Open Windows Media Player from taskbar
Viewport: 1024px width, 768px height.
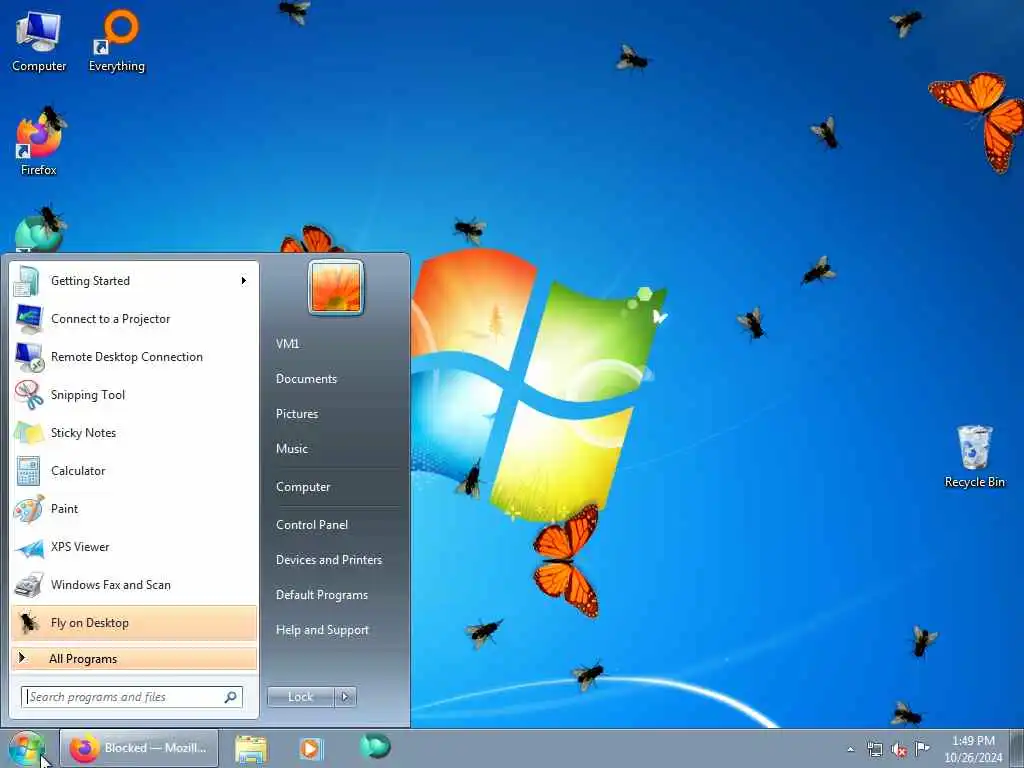coord(312,748)
